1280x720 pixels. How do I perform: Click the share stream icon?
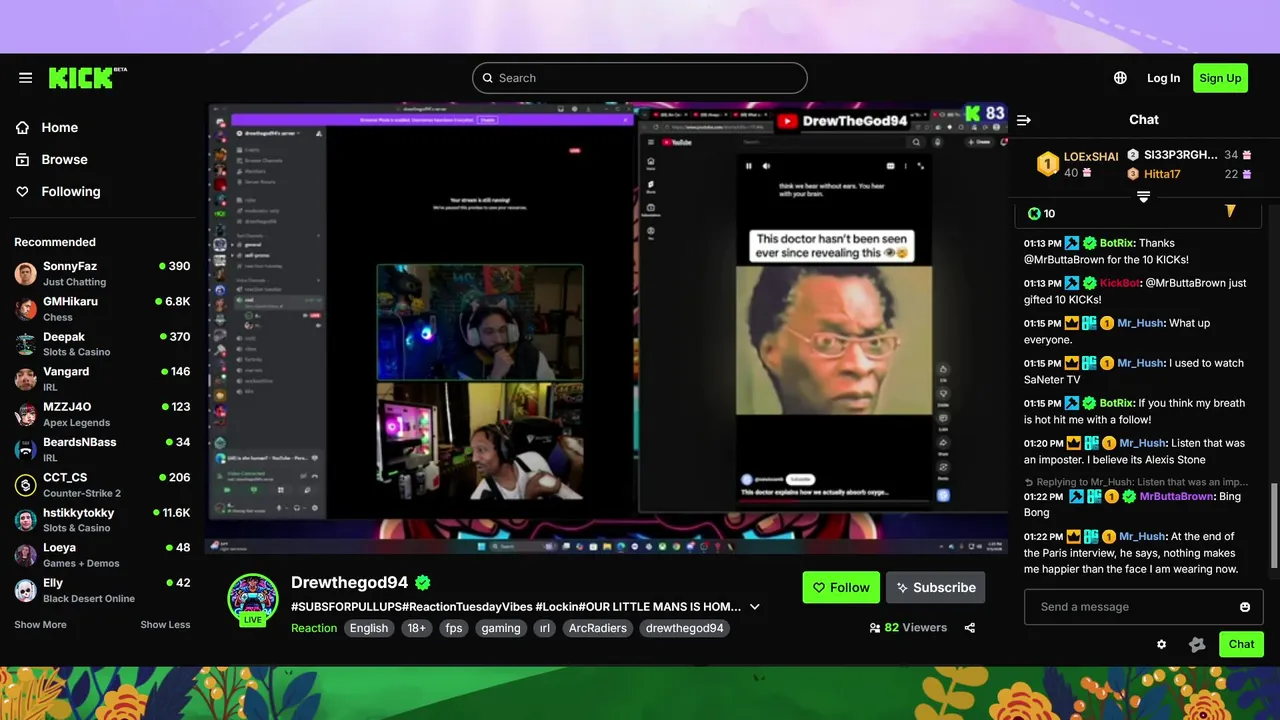coord(970,628)
